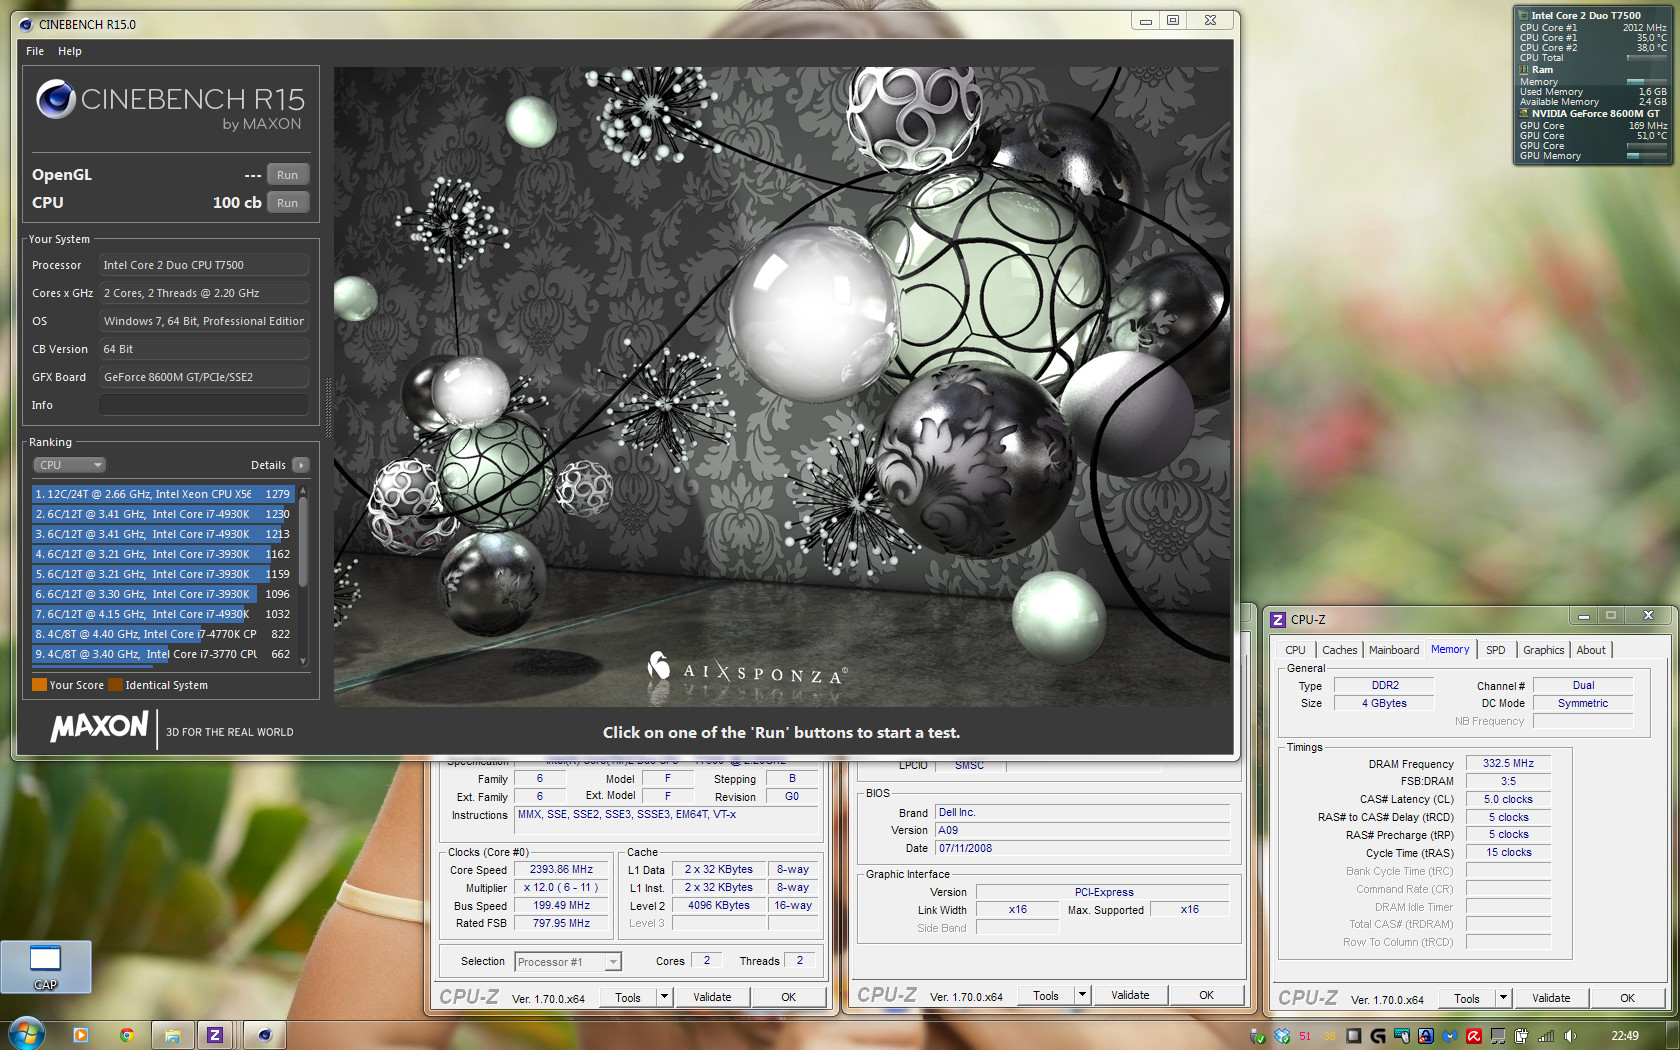Open Tools dropdown arrow in CPU-Z Mainboard window
The width and height of the screenshot is (1680, 1050).
coord(1081,995)
